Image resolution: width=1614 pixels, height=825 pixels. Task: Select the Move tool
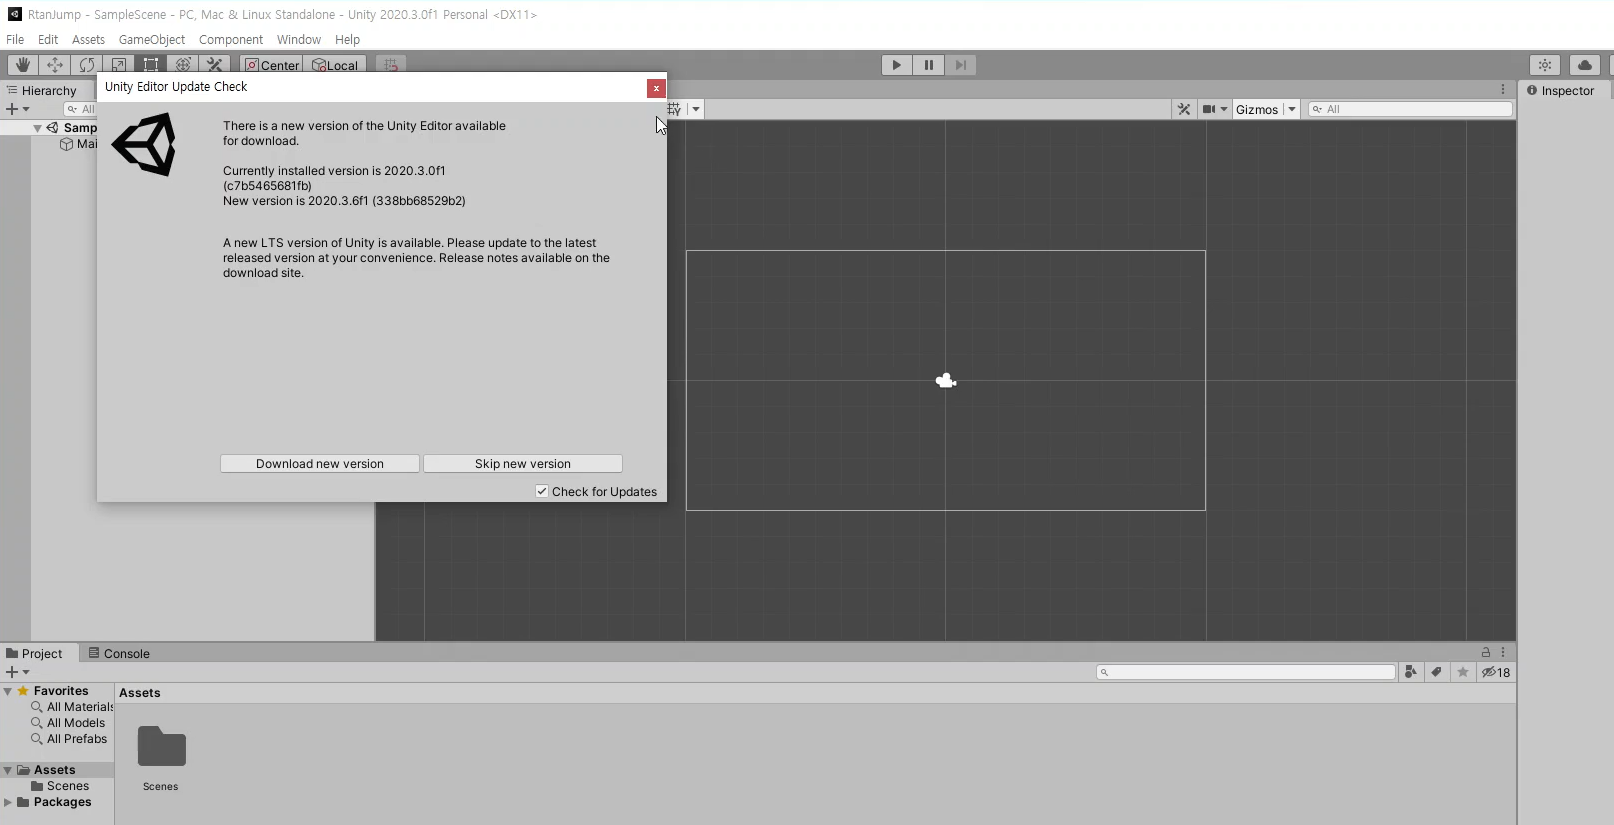[55, 65]
